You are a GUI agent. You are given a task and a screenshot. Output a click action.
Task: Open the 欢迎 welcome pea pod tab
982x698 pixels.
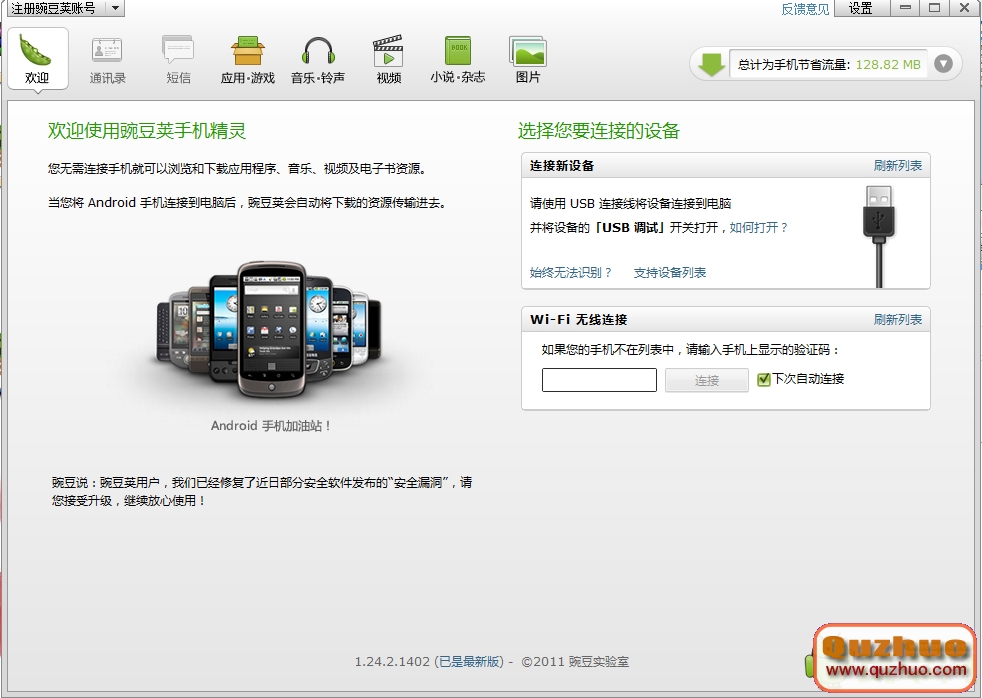tap(37, 59)
